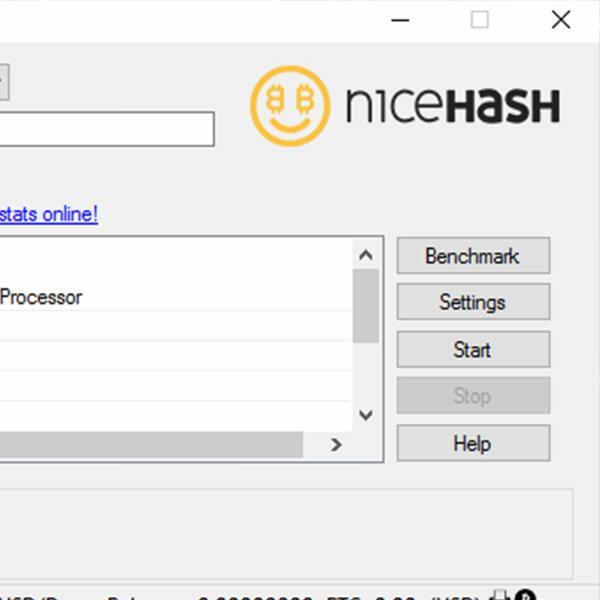
Task: Focus the text input field below the dropdown
Action: tap(107, 129)
